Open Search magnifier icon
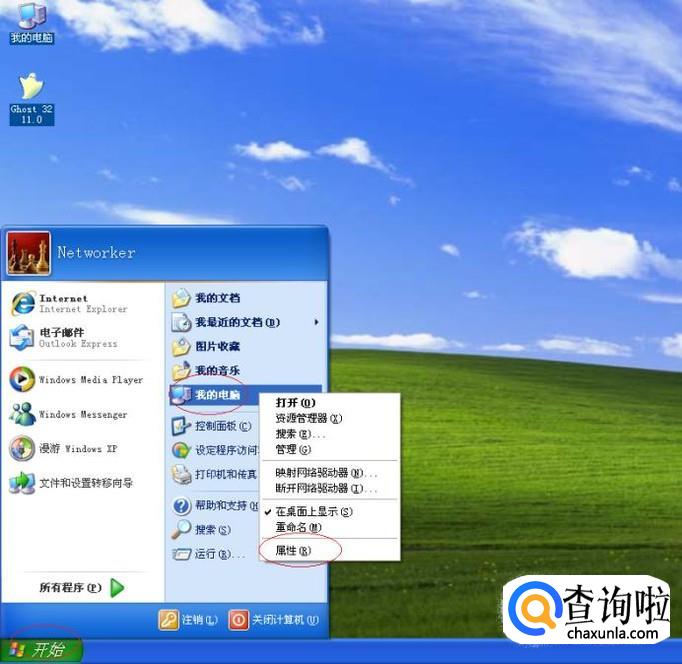The height and width of the screenshot is (664, 682). (x=181, y=530)
